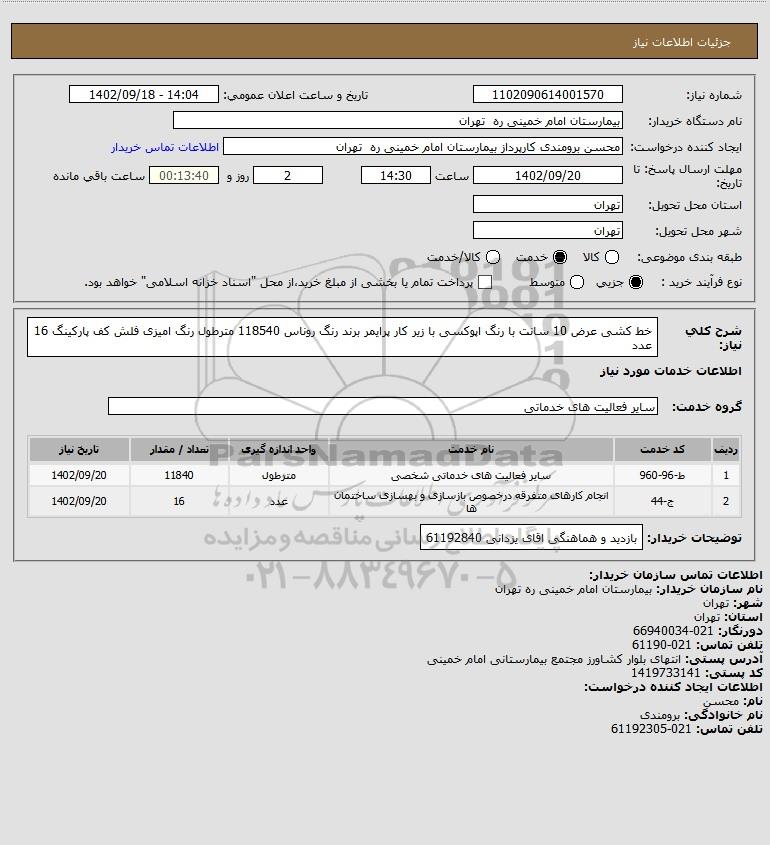Click the delivery province field تهران
The image size is (770, 845).
[x=547, y=205]
